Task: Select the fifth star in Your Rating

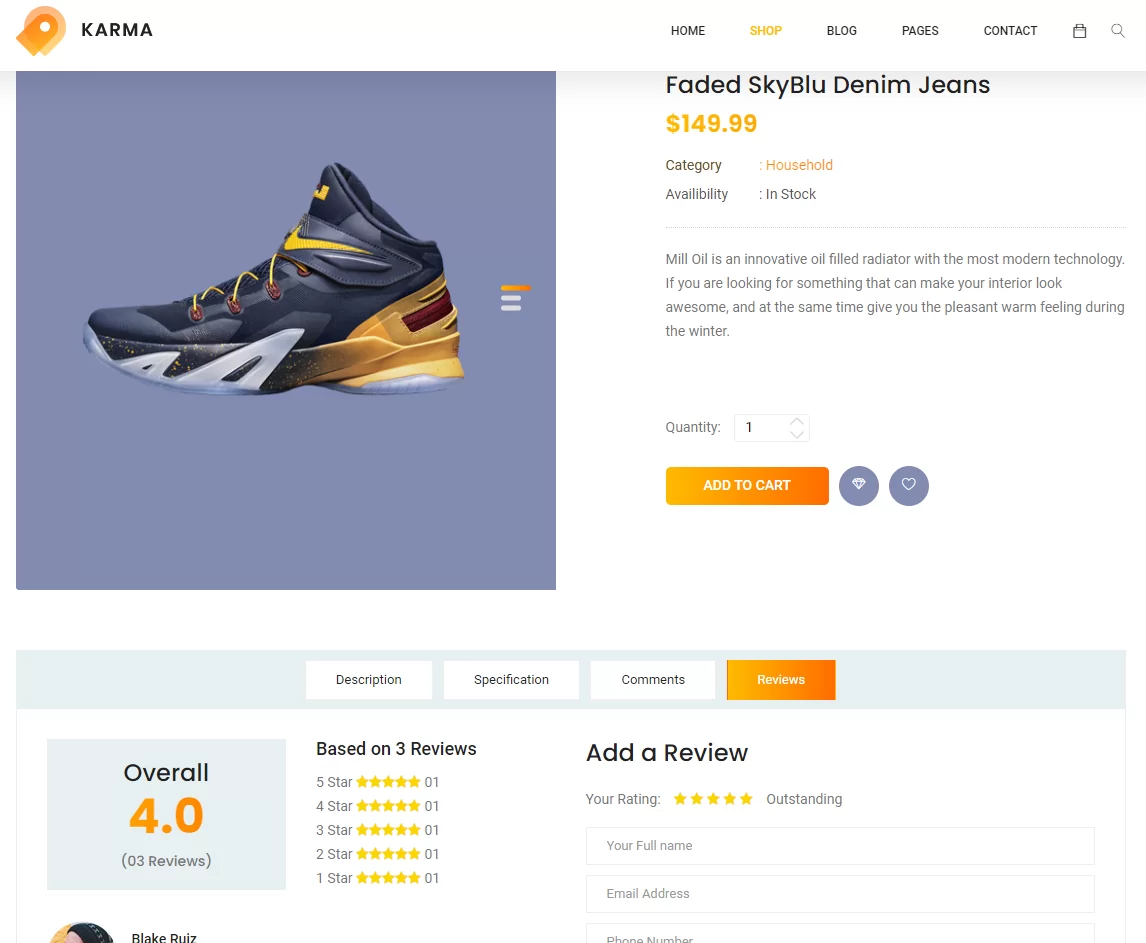Action: [x=746, y=799]
